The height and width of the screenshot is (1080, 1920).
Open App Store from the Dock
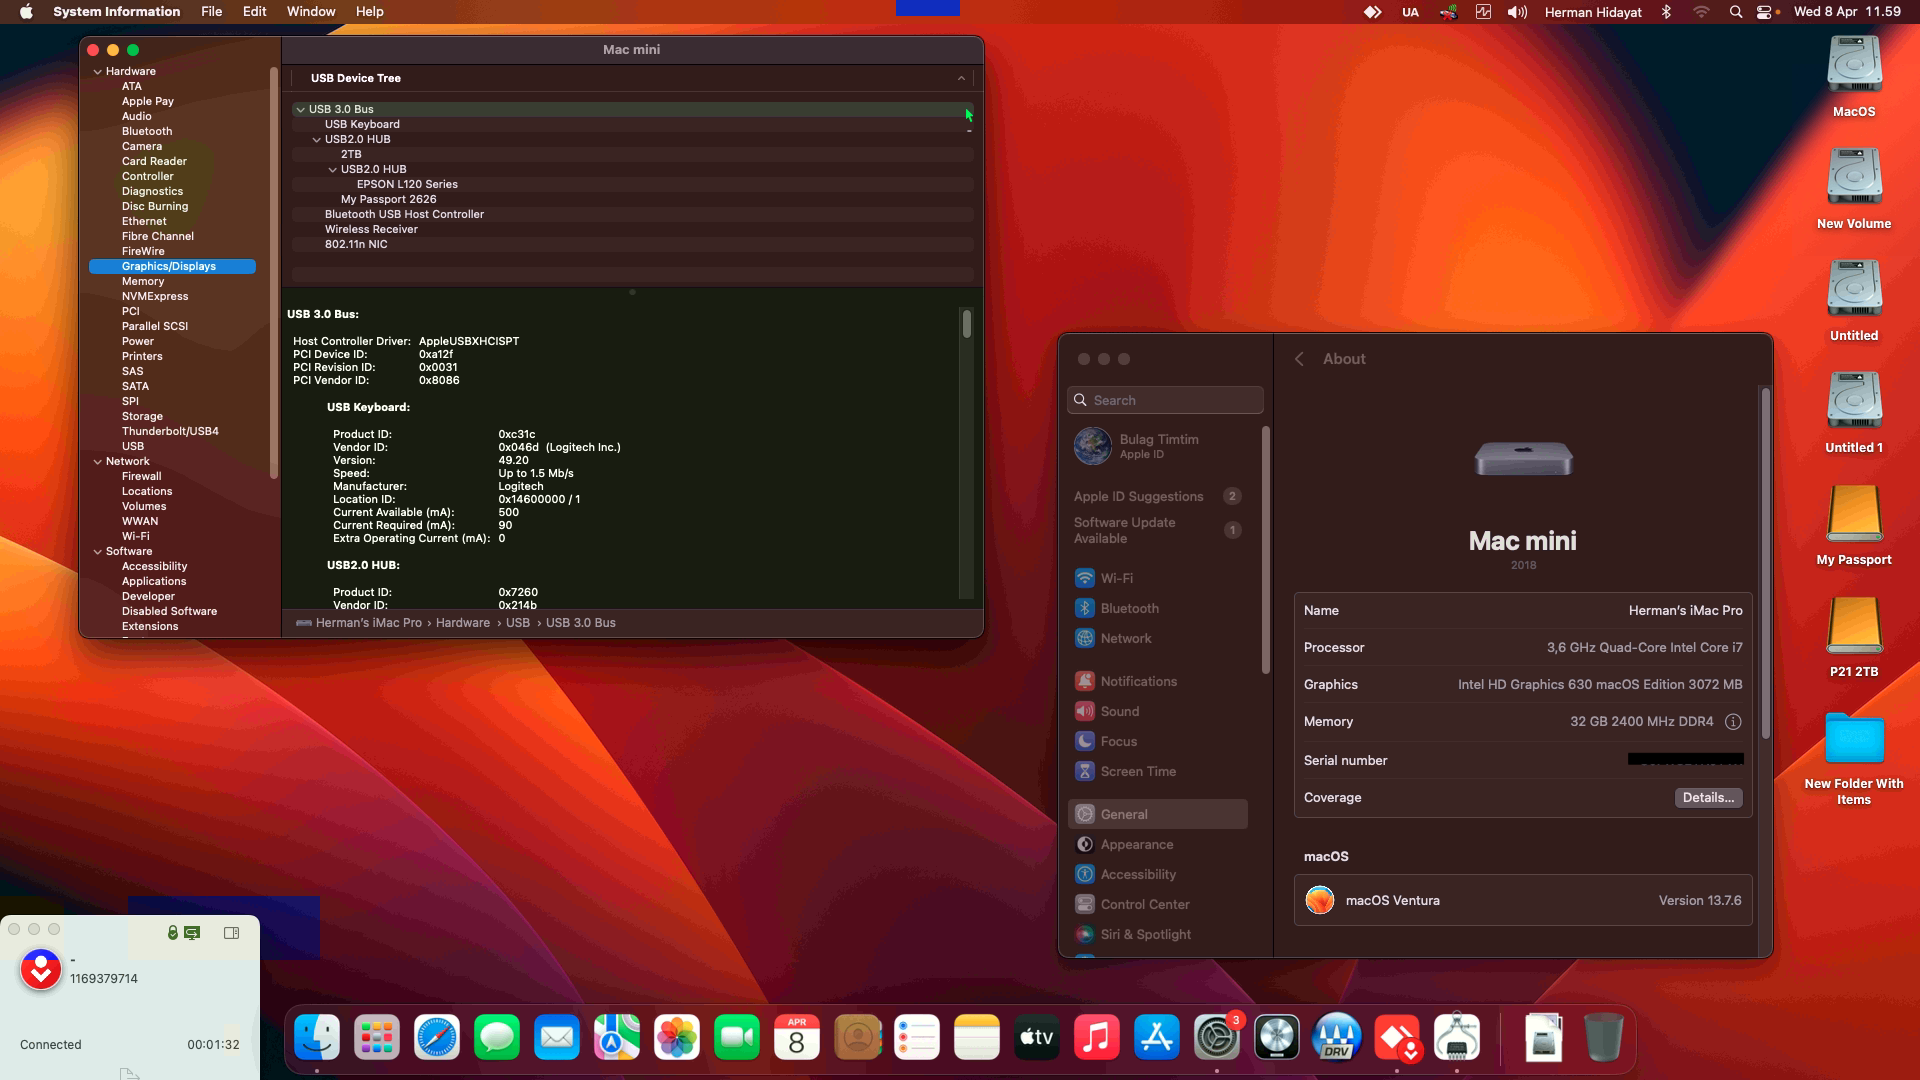click(1157, 1038)
